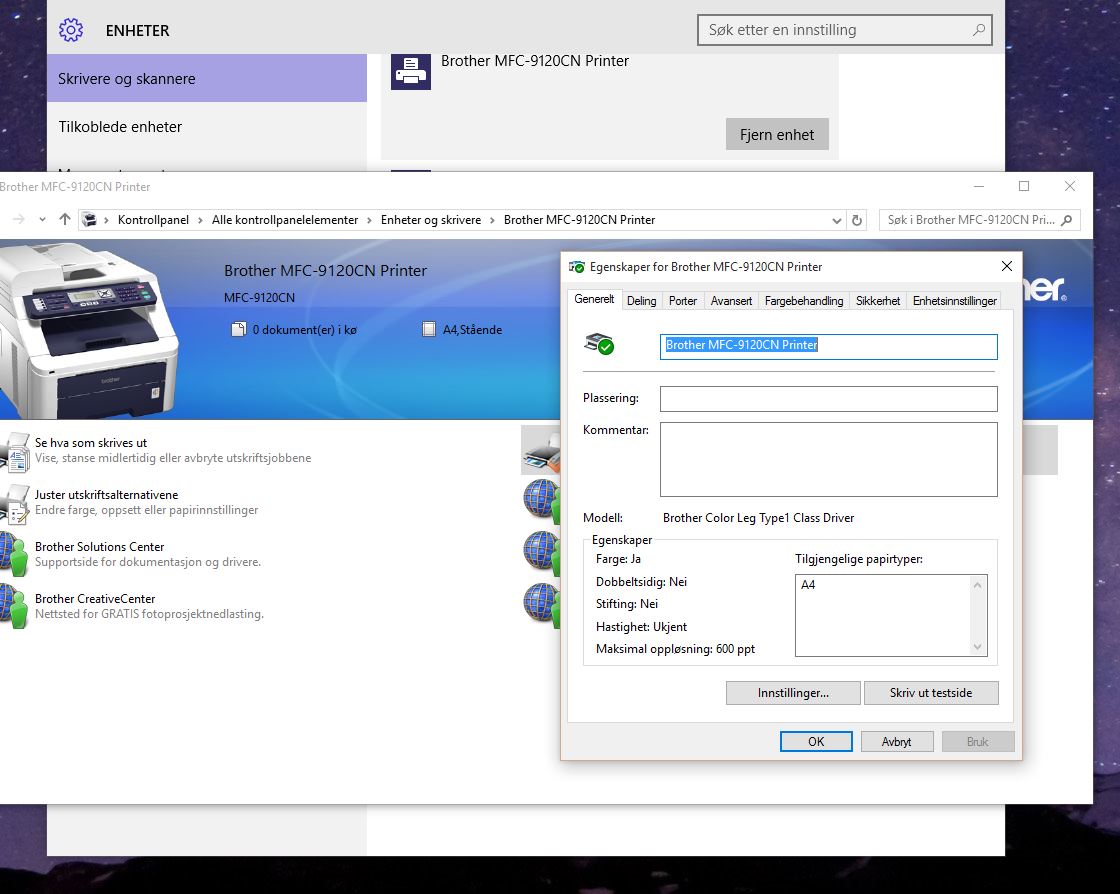Click the forward arrow in Control Panel navigation
Viewport: 1120px width, 894px height.
tap(19, 219)
